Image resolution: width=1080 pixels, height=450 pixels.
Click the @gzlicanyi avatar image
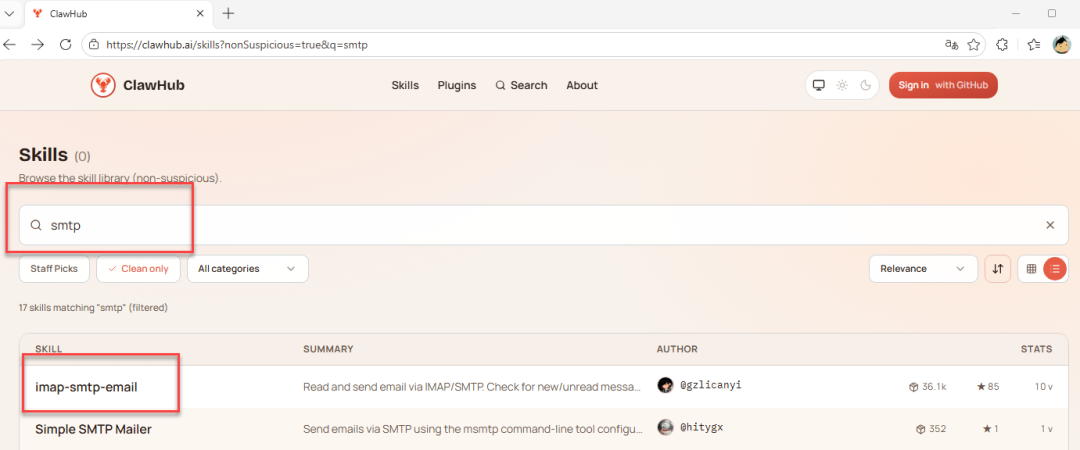[x=665, y=386]
